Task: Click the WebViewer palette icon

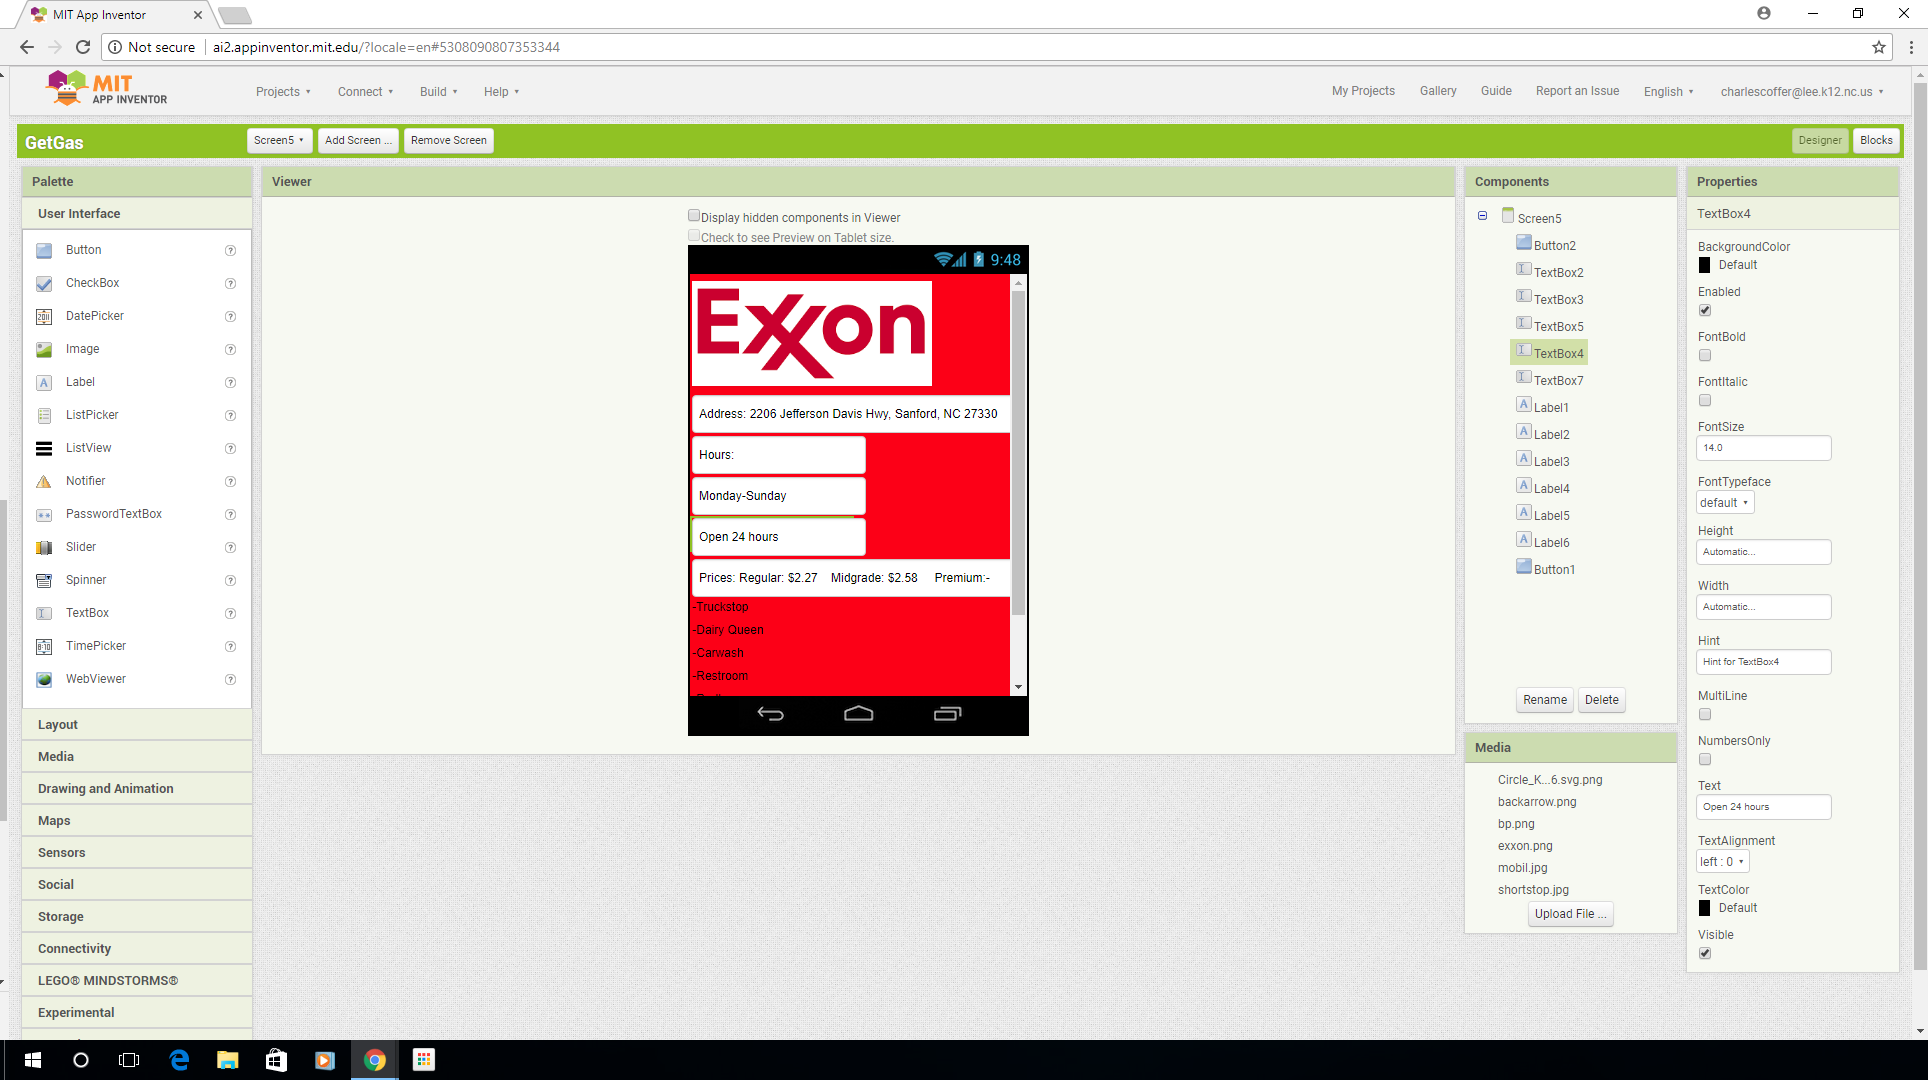Action: point(44,680)
